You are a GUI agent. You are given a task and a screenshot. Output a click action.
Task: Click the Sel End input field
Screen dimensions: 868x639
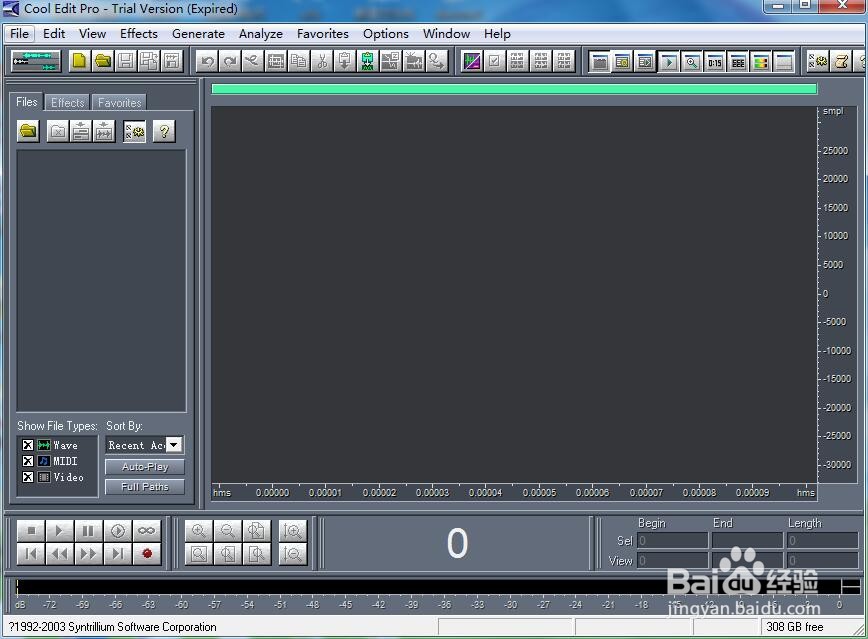747,540
